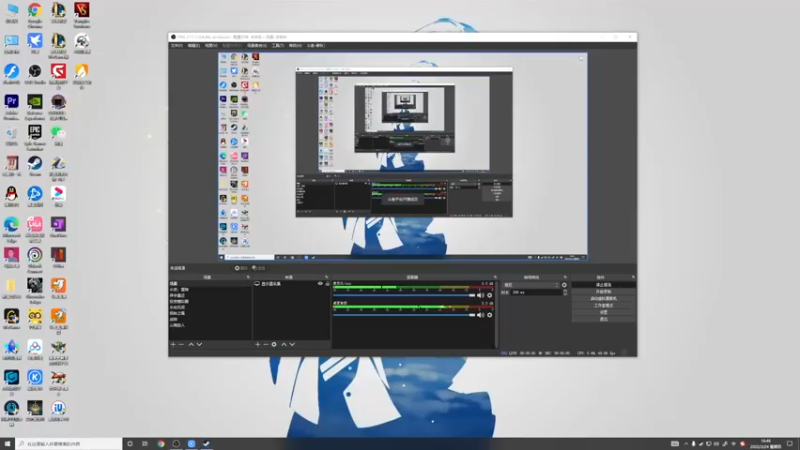The height and width of the screenshot is (450, 800).
Task: Open the Windows Start menu
Action: [x=7, y=444]
